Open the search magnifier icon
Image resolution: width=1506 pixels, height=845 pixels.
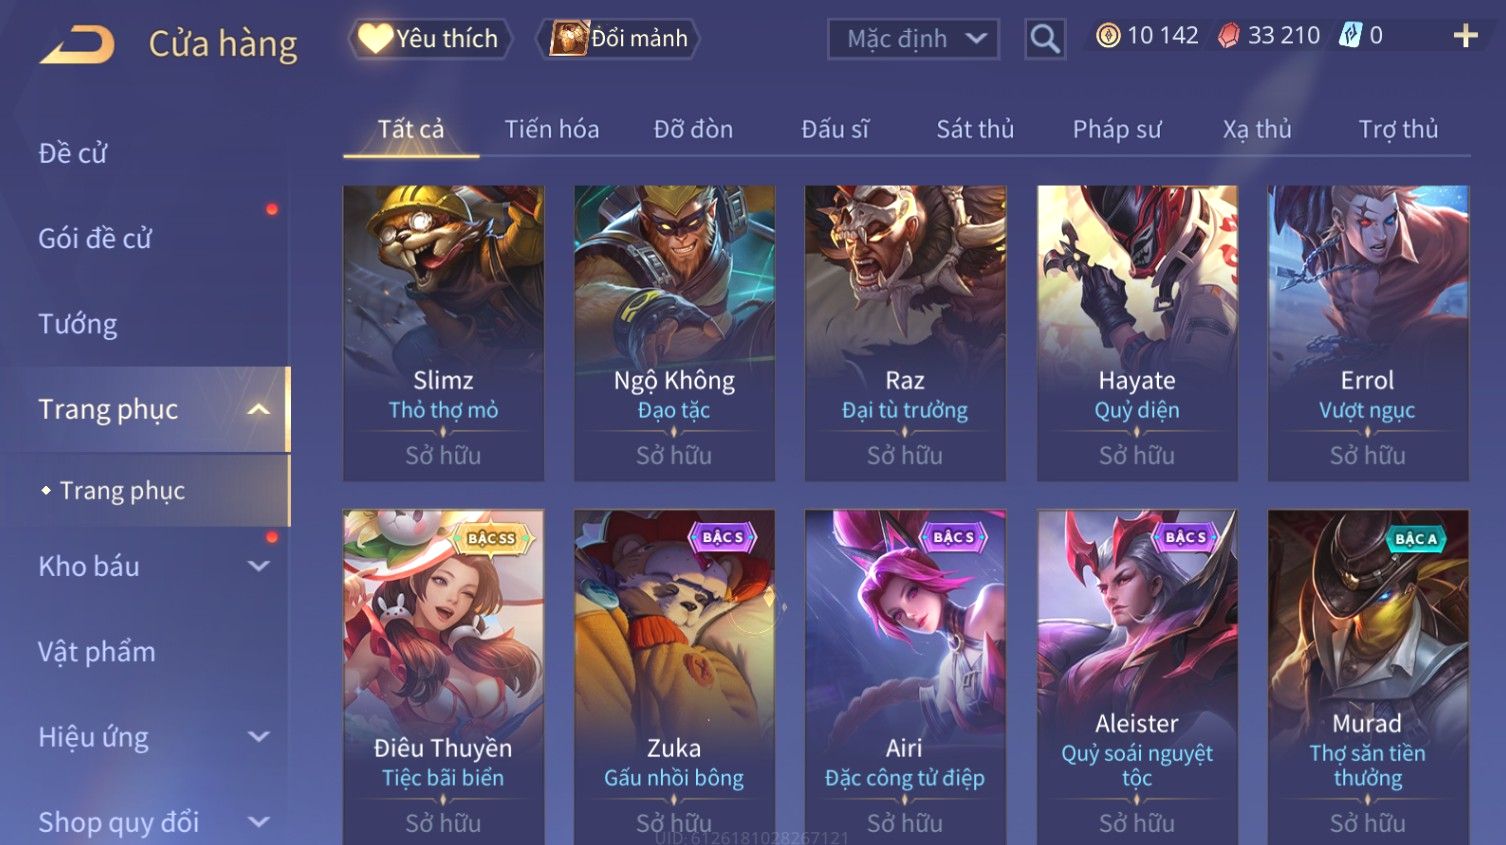pos(1045,40)
